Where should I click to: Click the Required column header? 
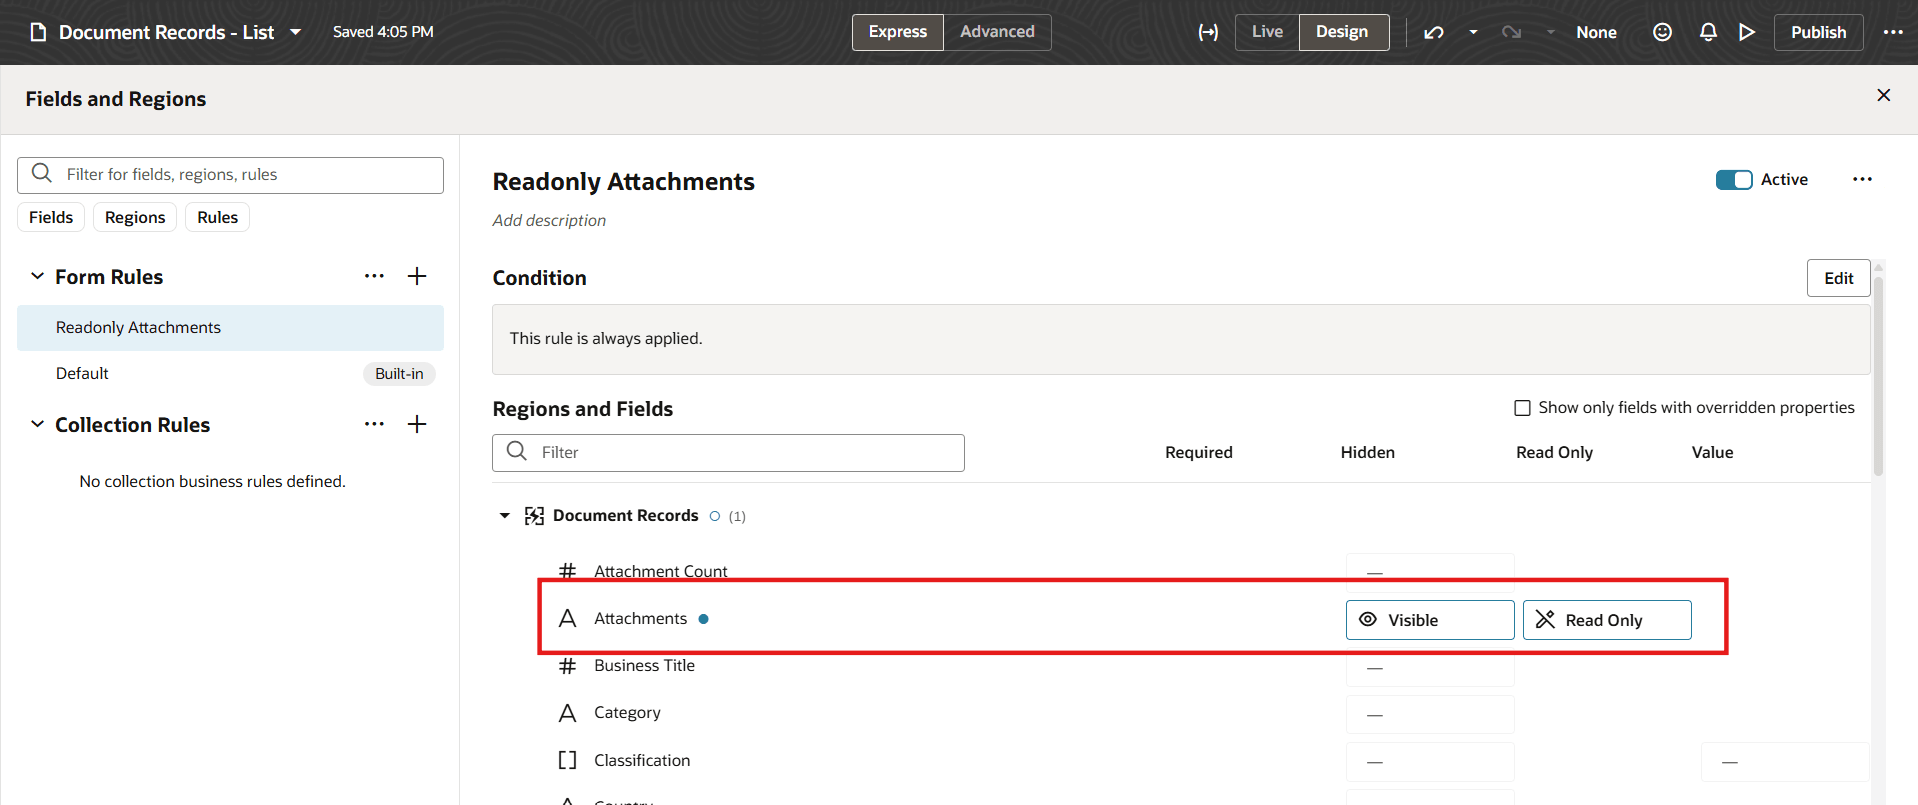pyautogui.click(x=1198, y=453)
